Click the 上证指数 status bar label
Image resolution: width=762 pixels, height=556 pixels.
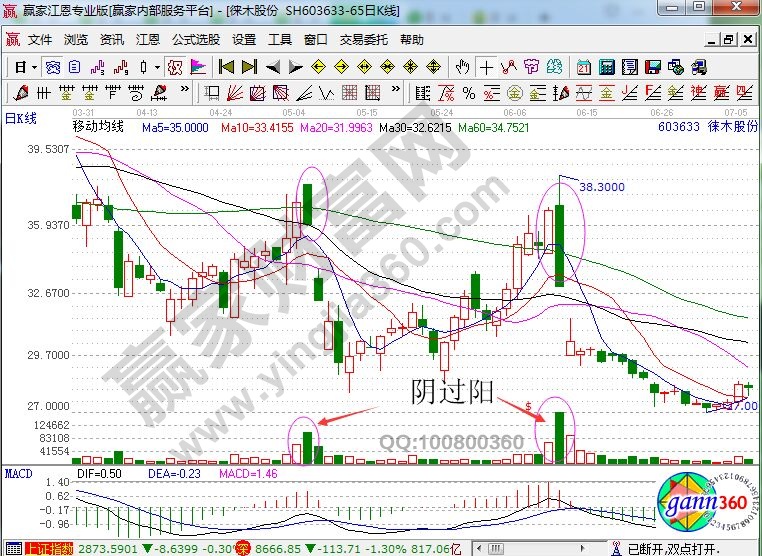(x=45, y=548)
